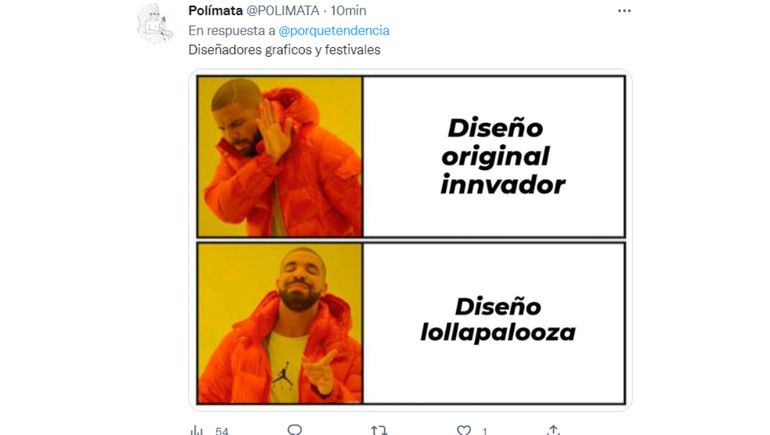This screenshot has height=435, width=770.
Task: Click the Jordan logo on white shirt
Action: [x=283, y=374]
